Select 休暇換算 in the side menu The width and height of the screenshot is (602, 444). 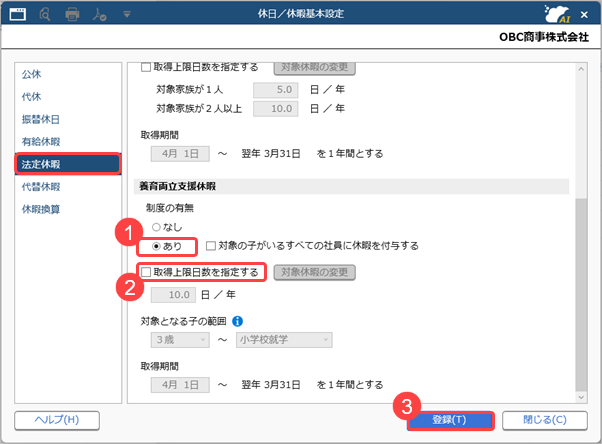click(41, 209)
